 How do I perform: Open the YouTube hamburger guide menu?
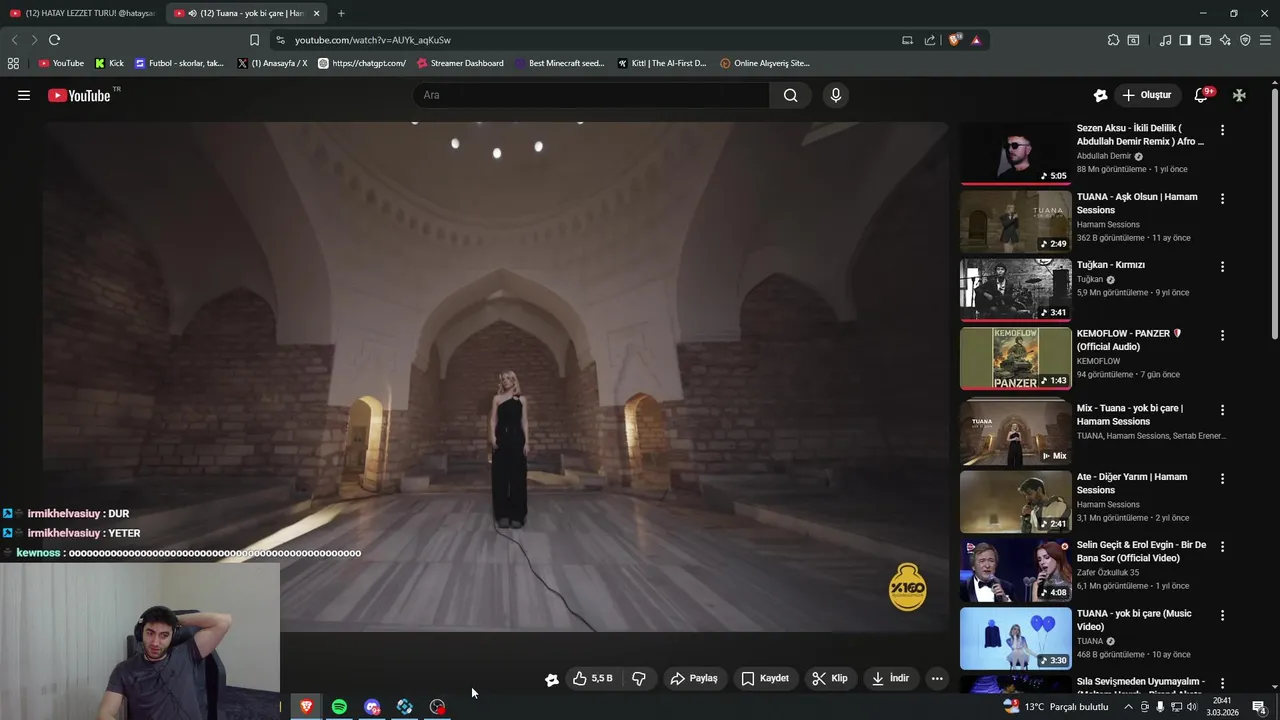point(24,95)
